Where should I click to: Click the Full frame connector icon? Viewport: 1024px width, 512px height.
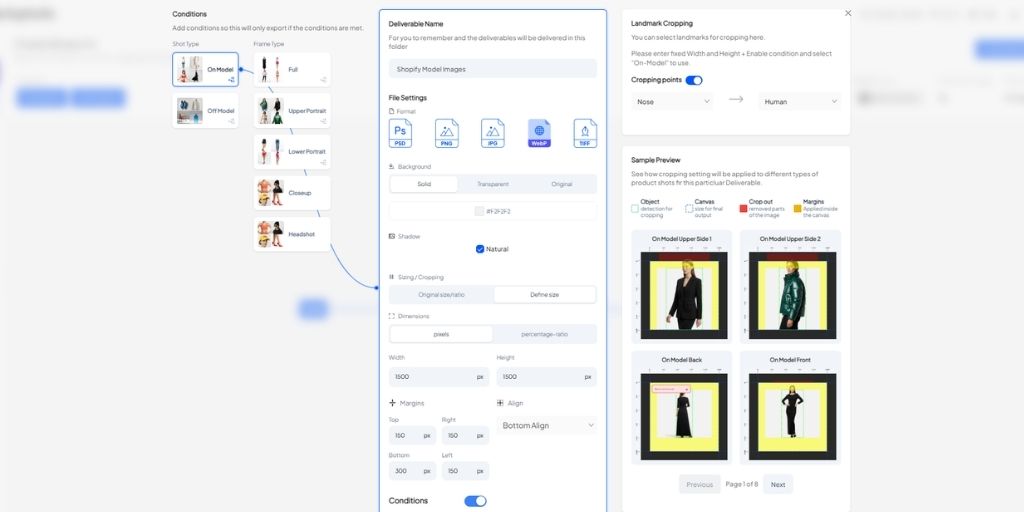click(x=323, y=80)
